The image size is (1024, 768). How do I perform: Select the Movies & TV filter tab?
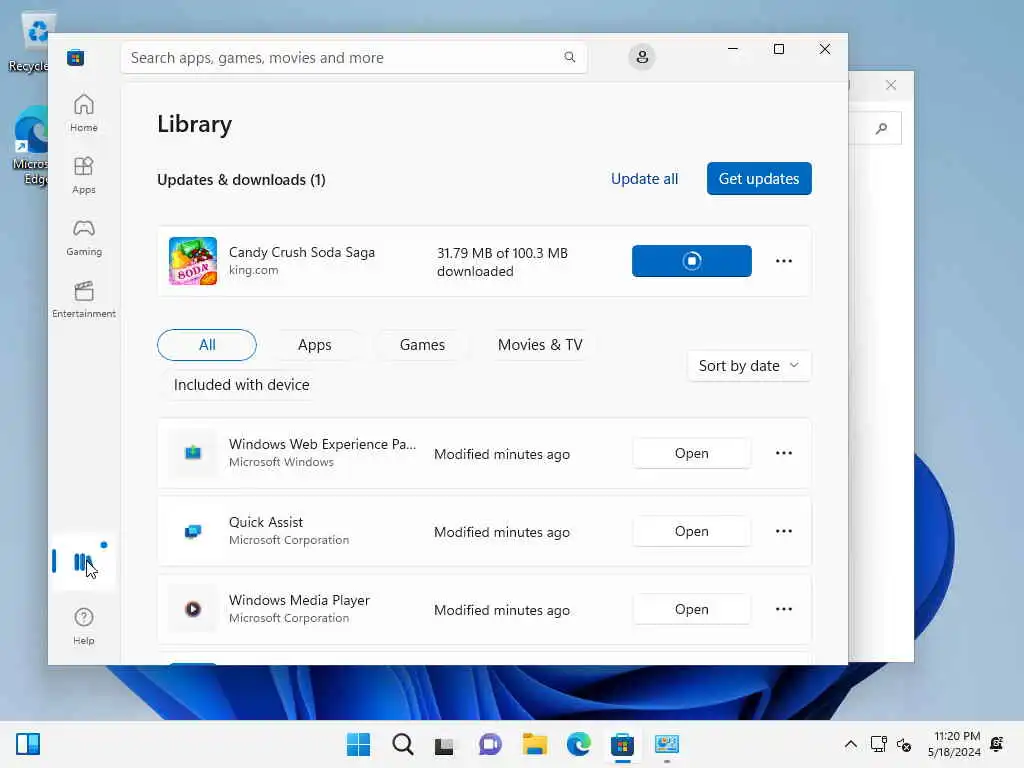point(540,345)
